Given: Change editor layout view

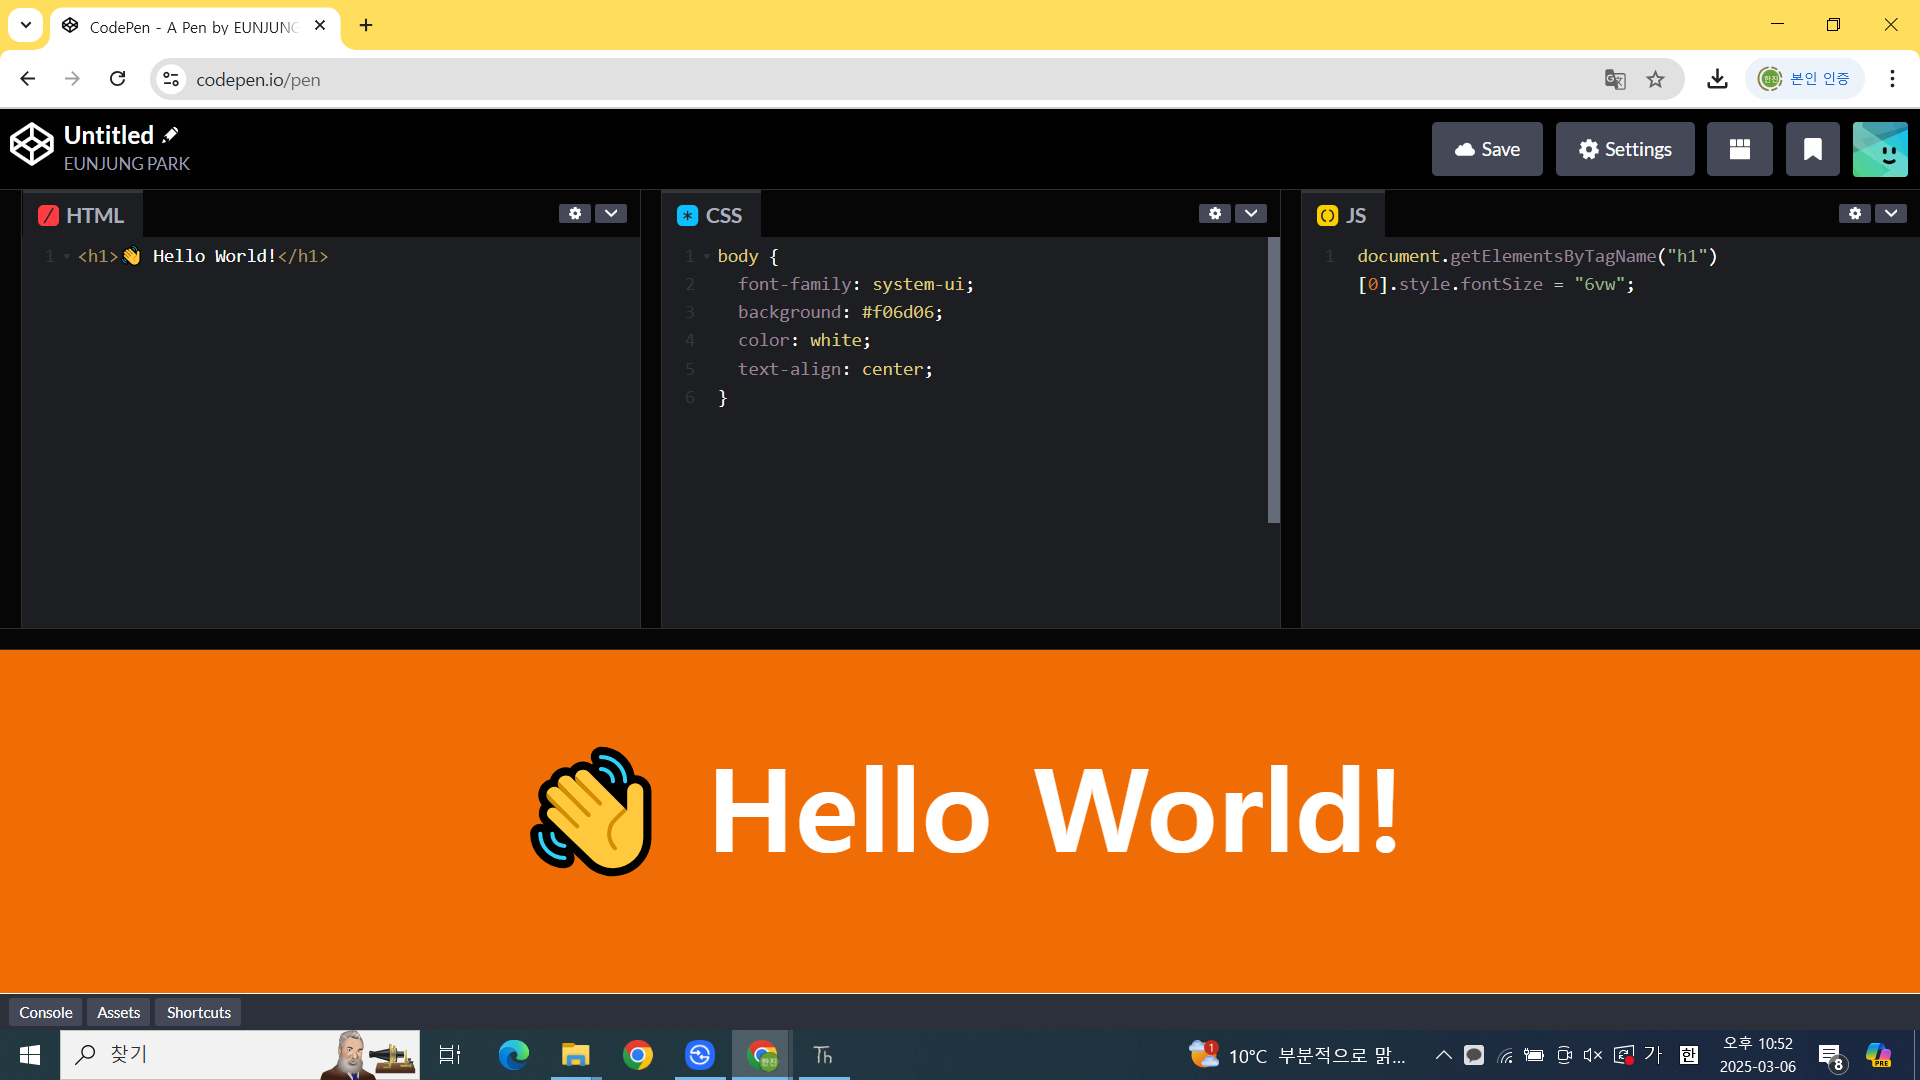Looking at the screenshot, I should pos(1740,149).
